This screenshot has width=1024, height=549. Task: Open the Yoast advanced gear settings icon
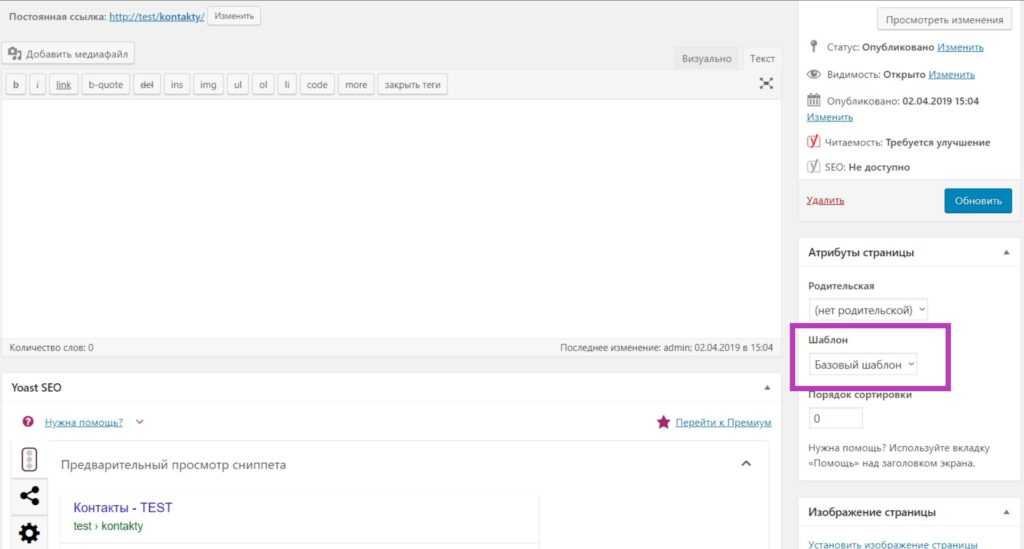[x=30, y=533]
